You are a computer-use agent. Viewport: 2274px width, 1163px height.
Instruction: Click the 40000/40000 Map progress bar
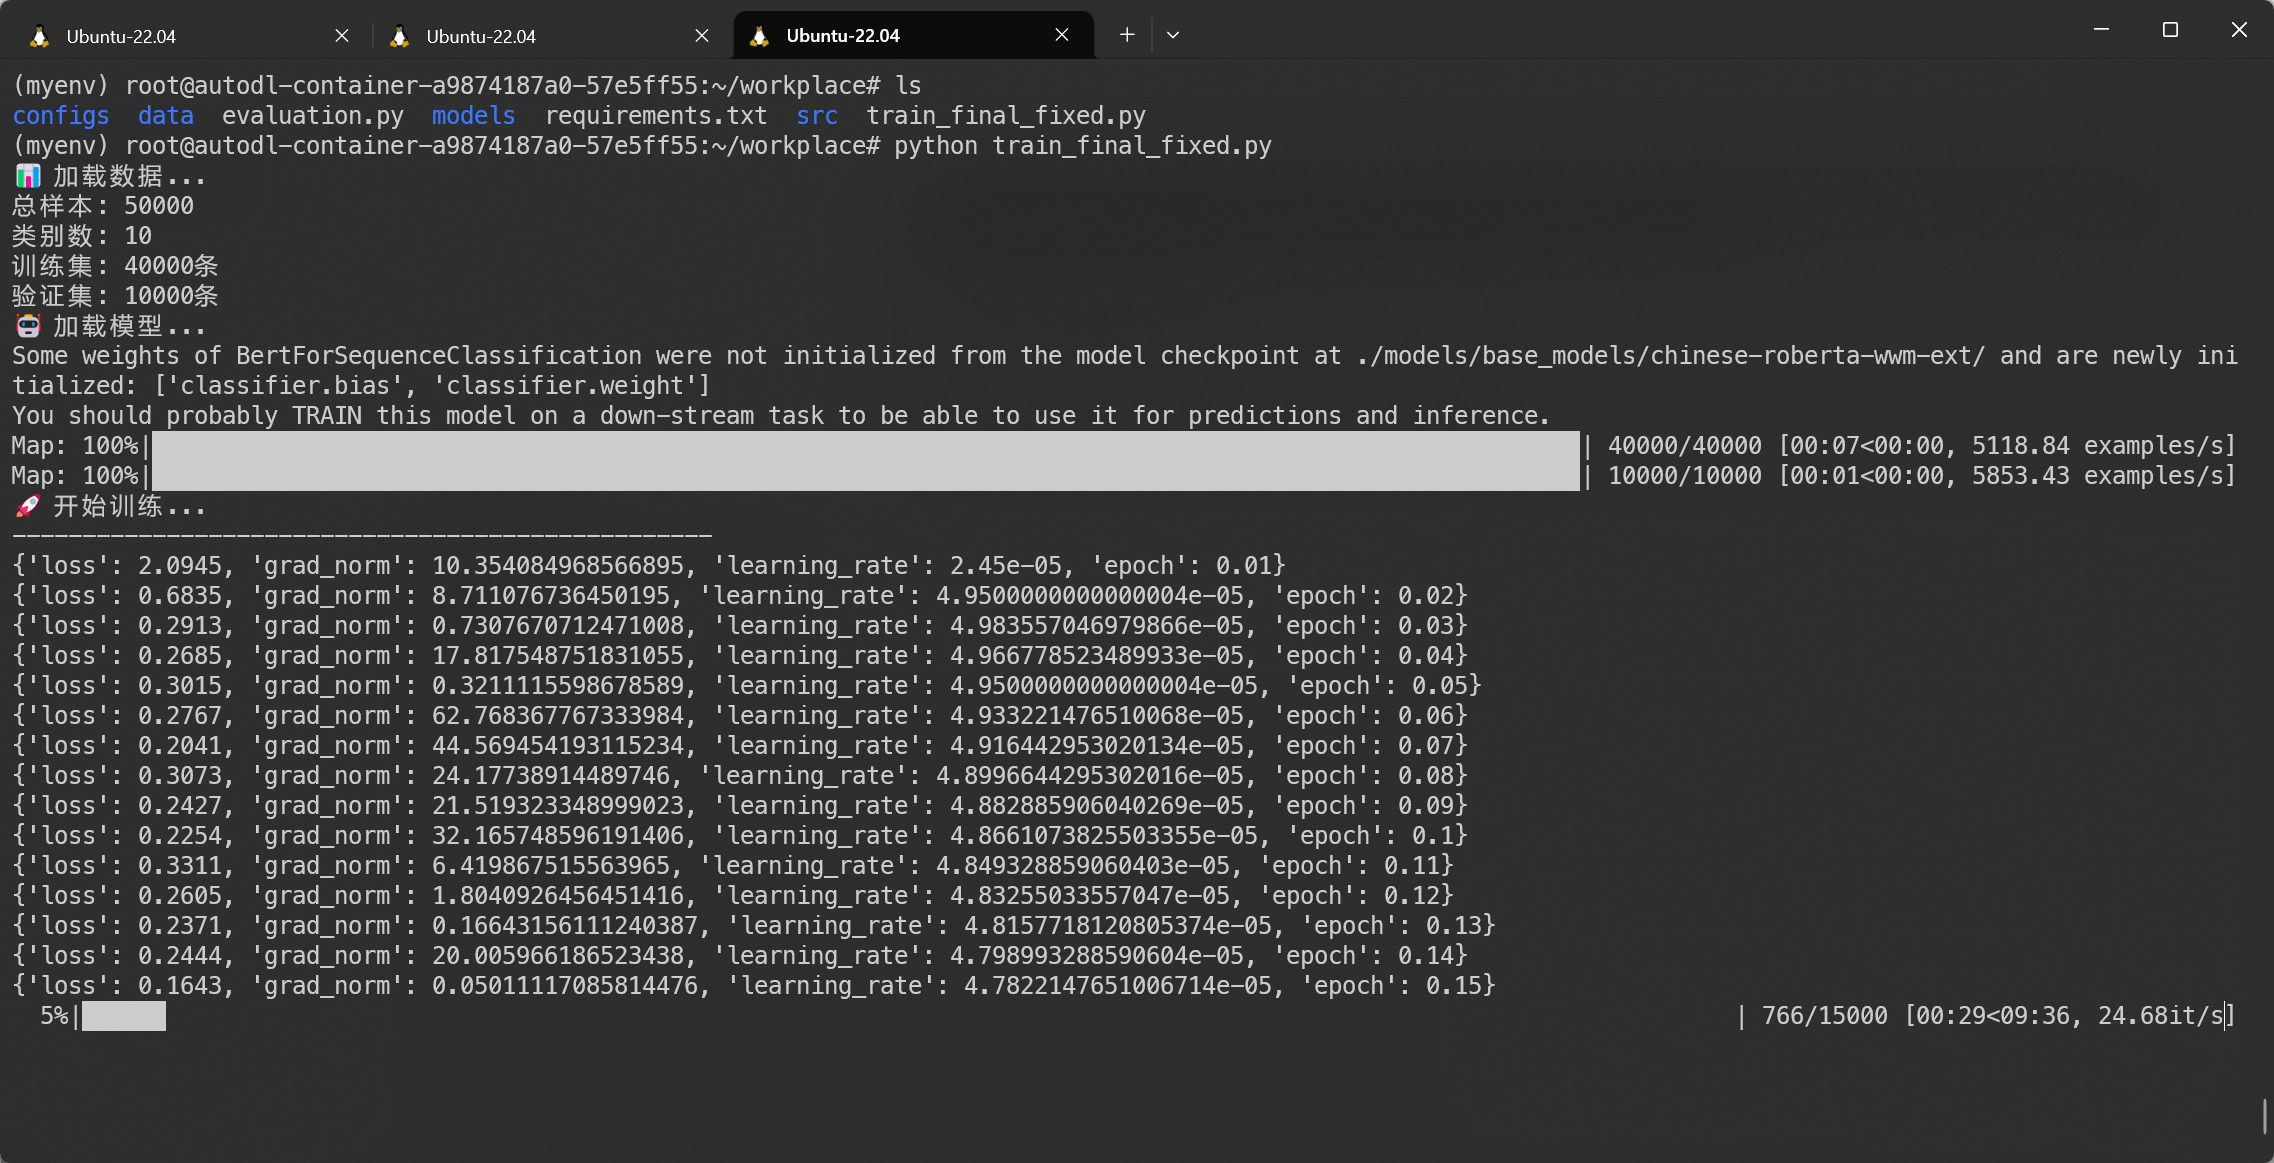coord(865,446)
